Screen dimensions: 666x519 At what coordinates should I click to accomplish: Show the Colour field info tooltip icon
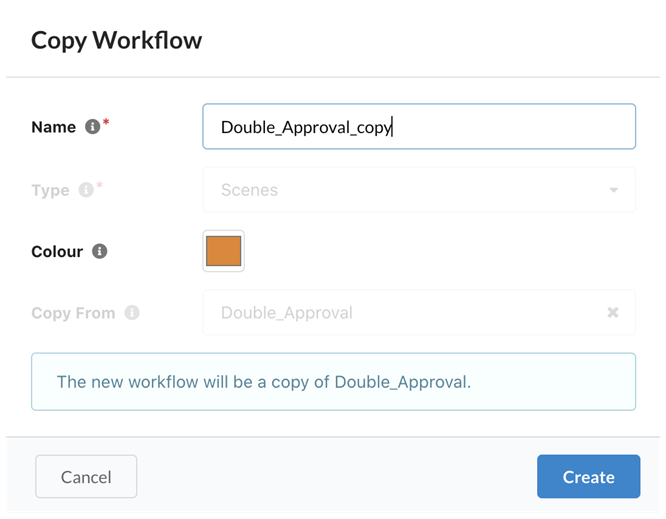pos(99,251)
